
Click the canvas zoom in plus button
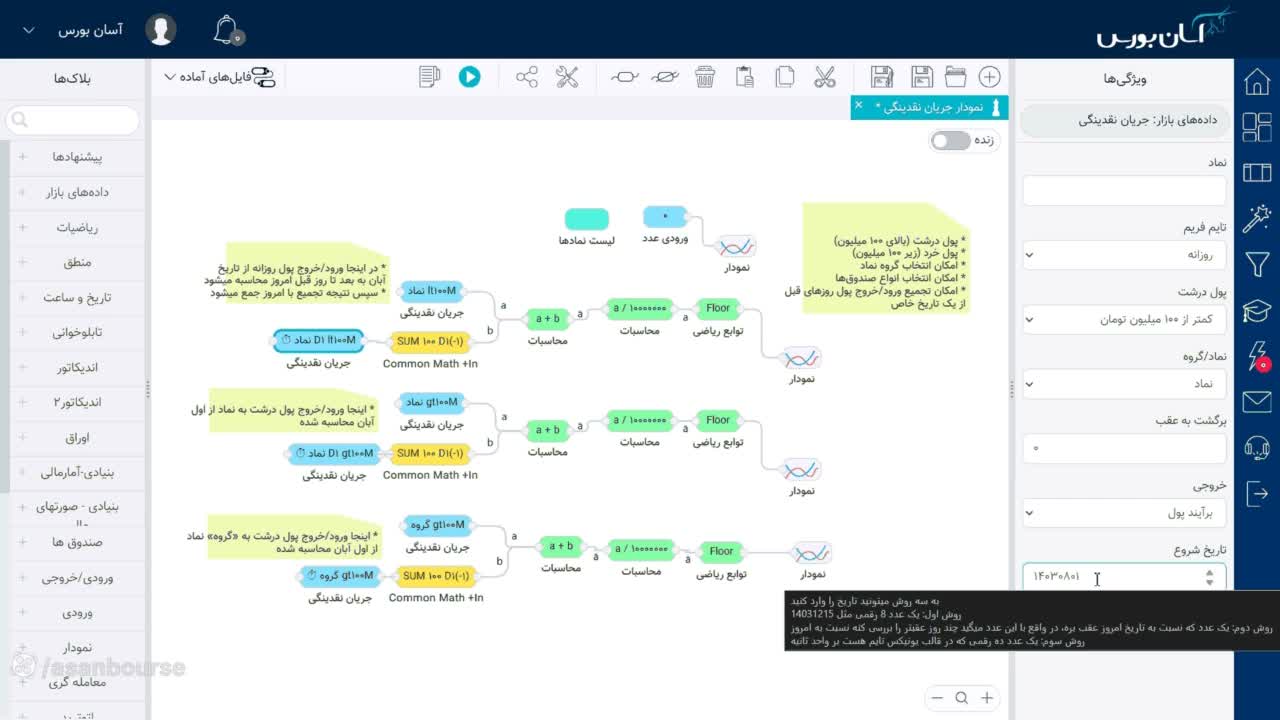[986, 698]
